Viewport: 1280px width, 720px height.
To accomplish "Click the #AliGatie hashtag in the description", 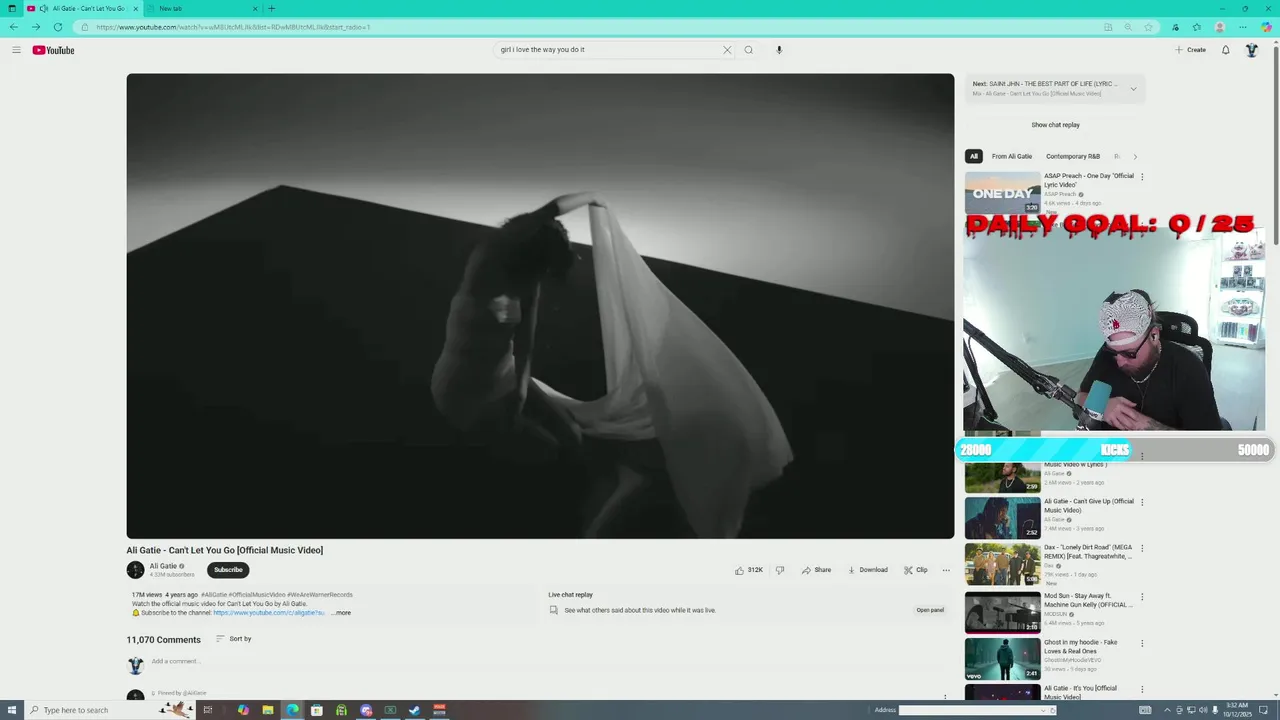I will (214, 595).
